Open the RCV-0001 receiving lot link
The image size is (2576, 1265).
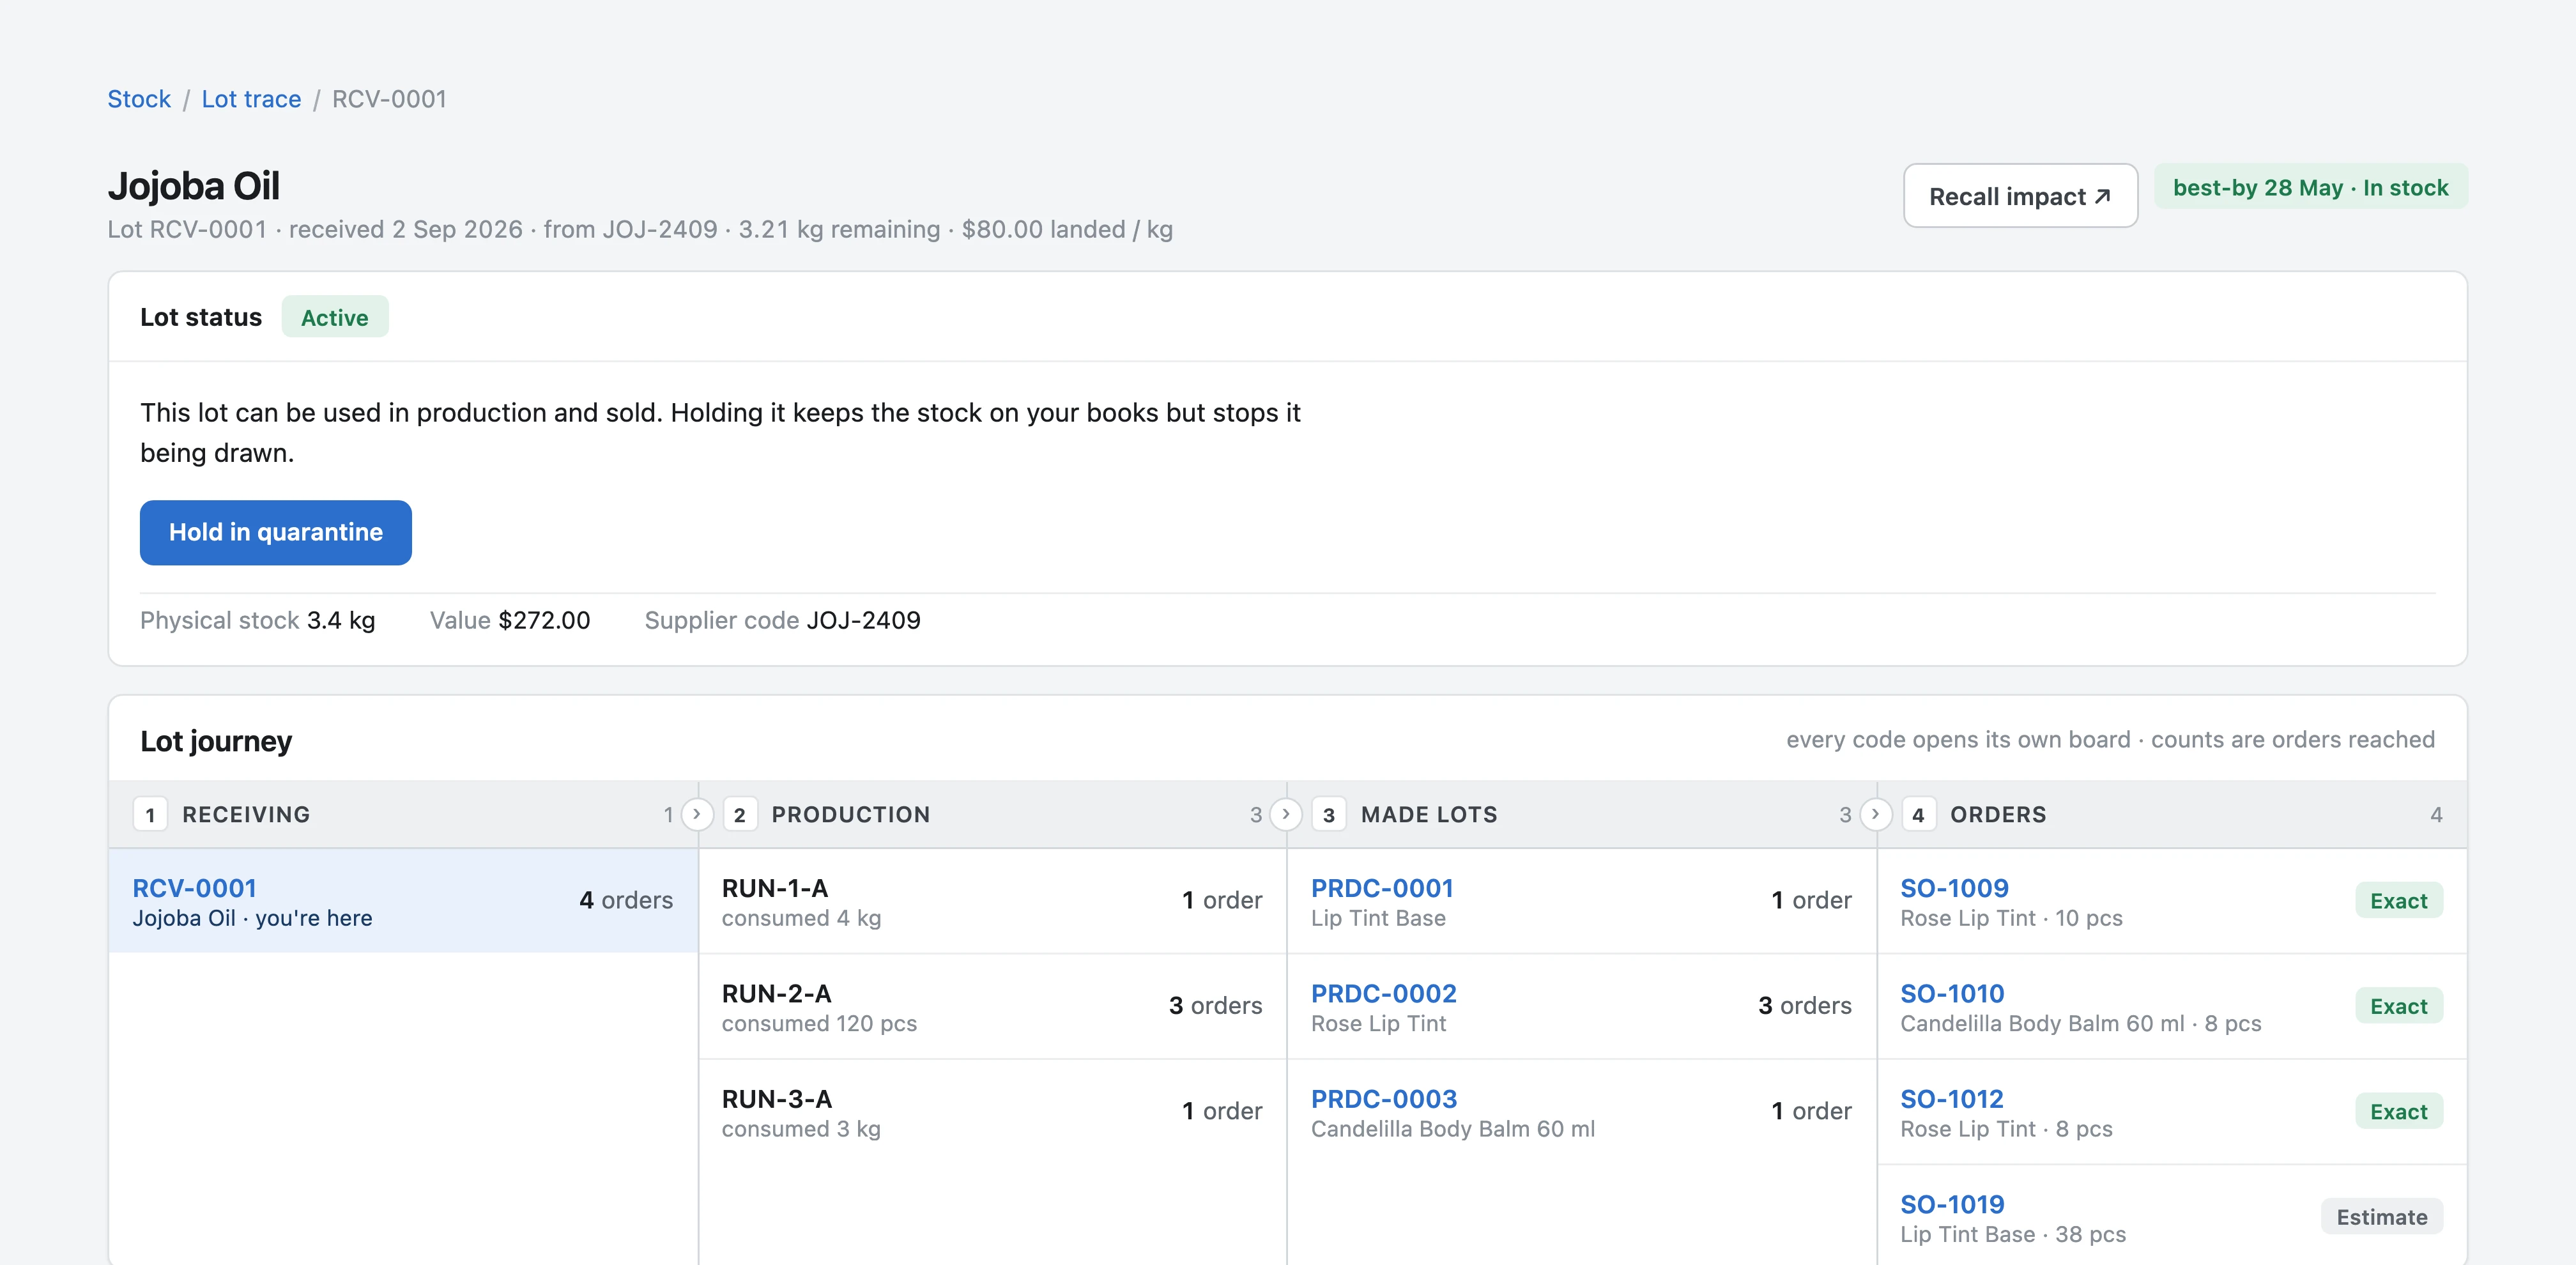pos(195,888)
